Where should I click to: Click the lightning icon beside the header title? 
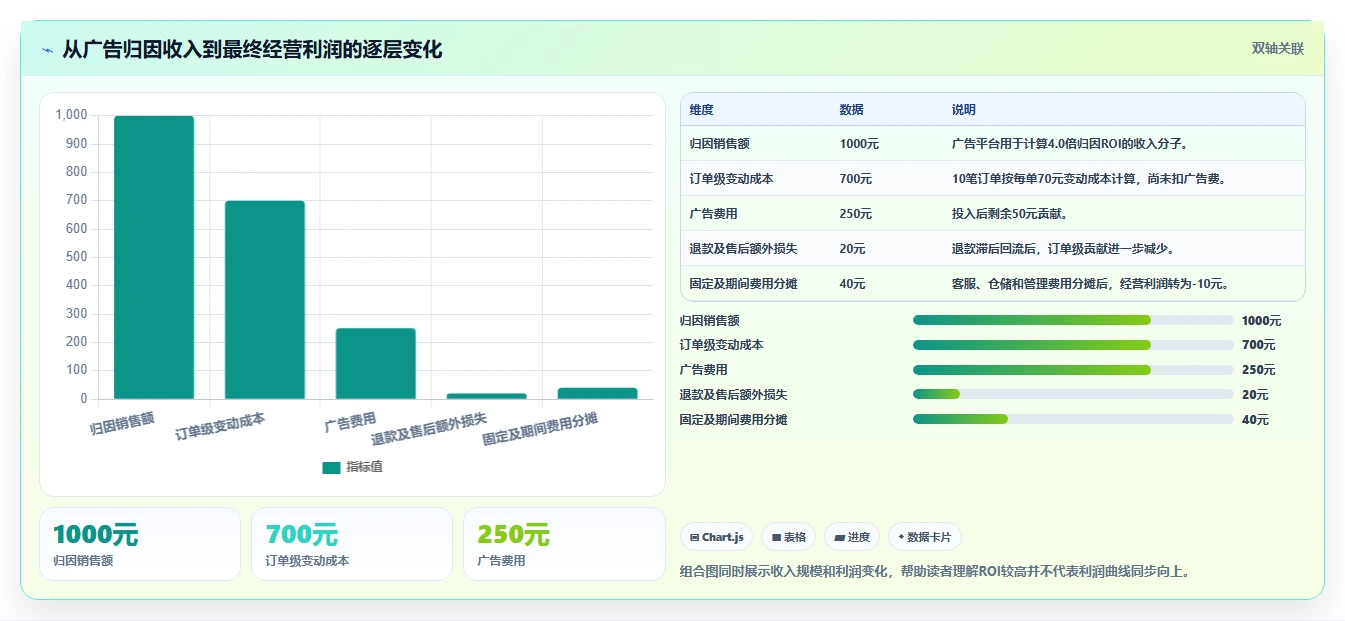48,50
